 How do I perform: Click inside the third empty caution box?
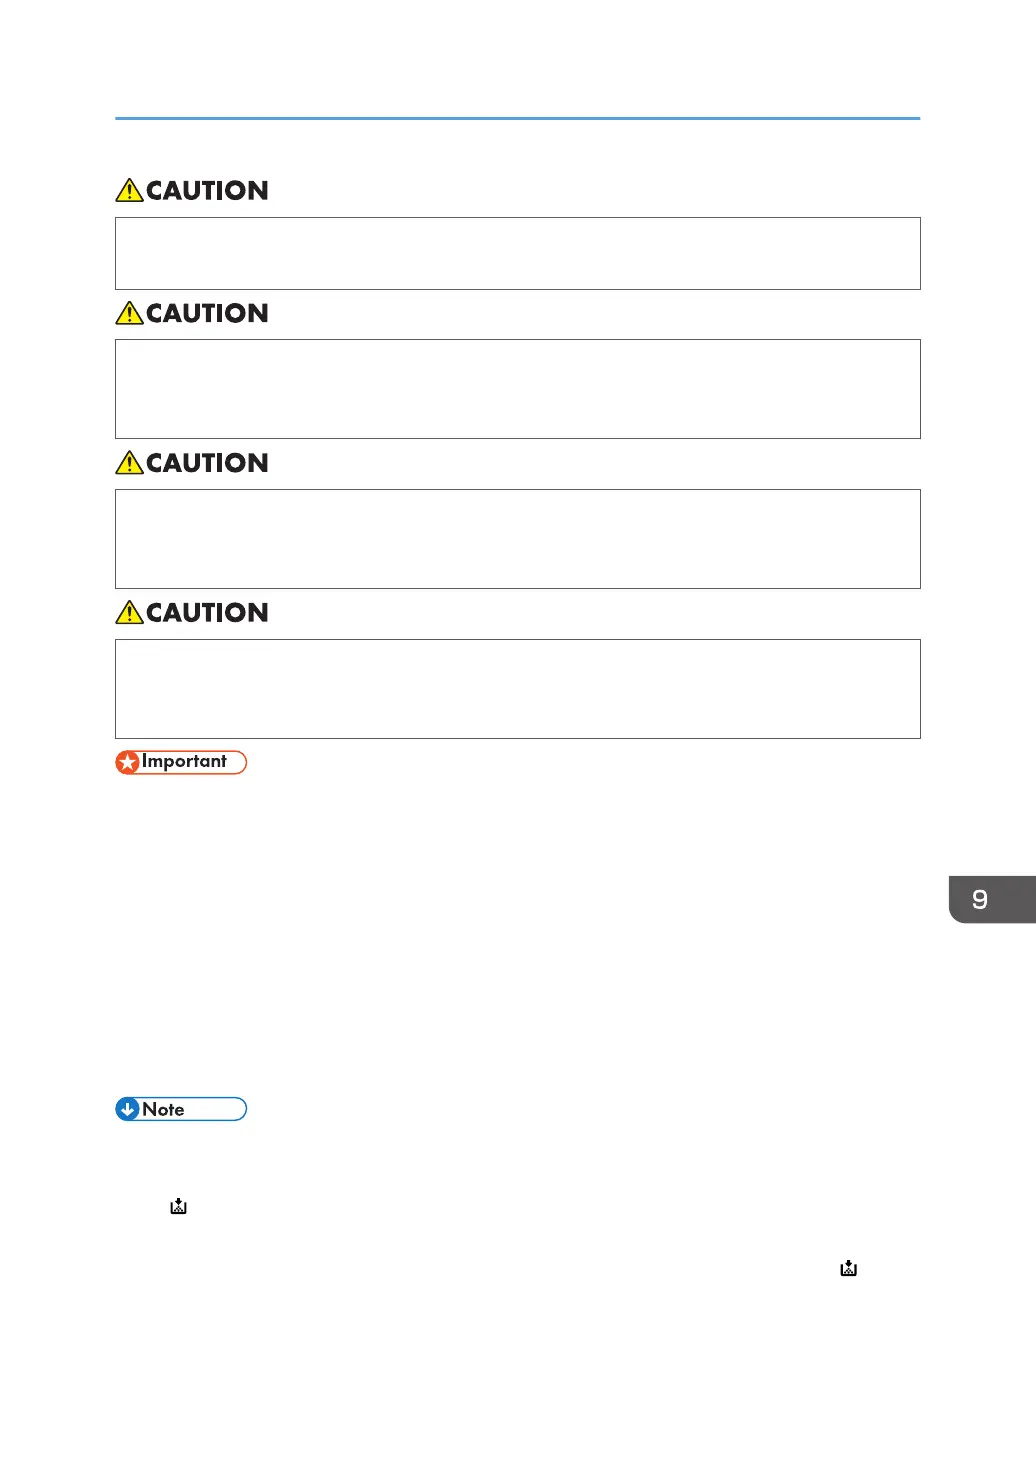click(518, 539)
